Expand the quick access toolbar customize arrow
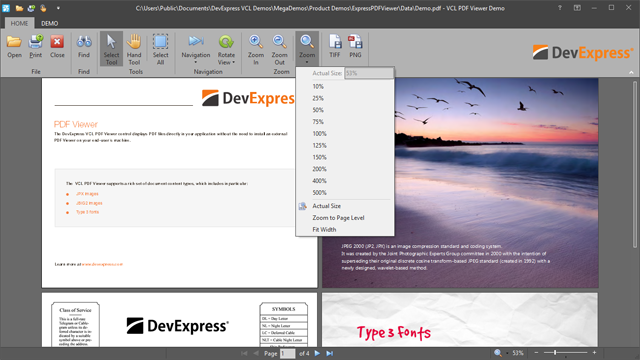The width and height of the screenshot is (640, 360). [x=58, y=8]
